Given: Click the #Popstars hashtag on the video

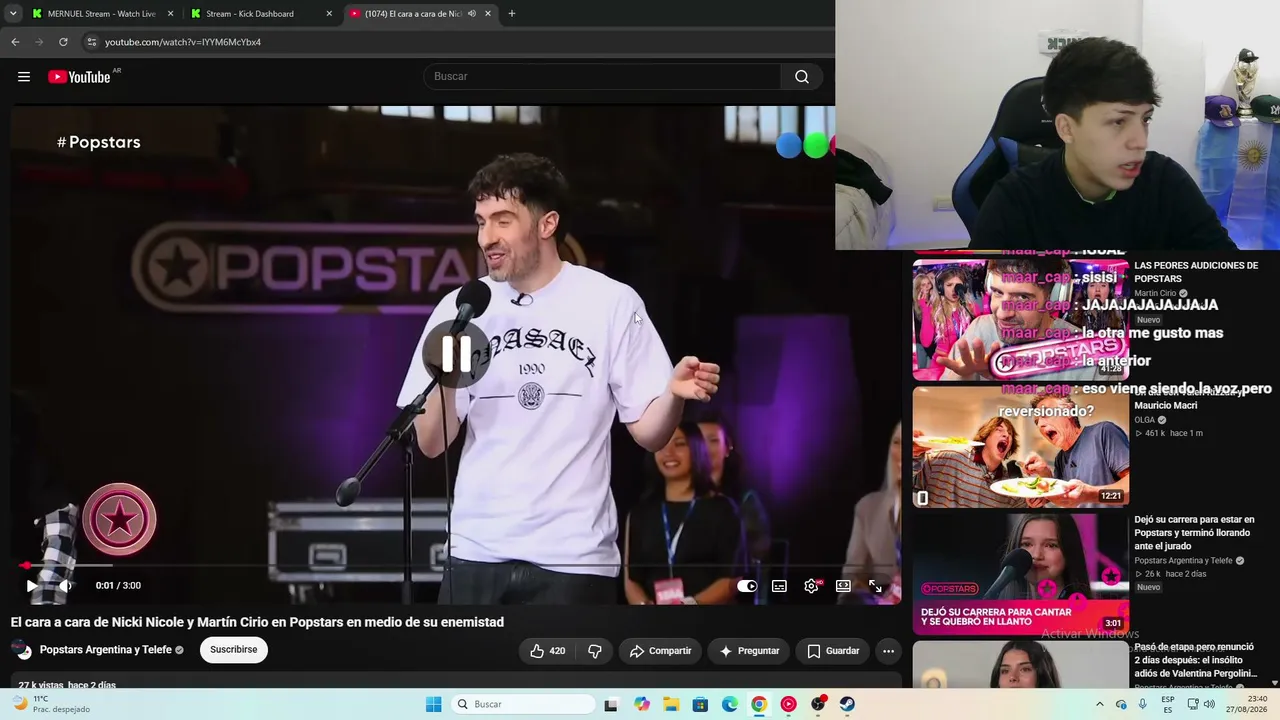Looking at the screenshot, I should [98, 142].
